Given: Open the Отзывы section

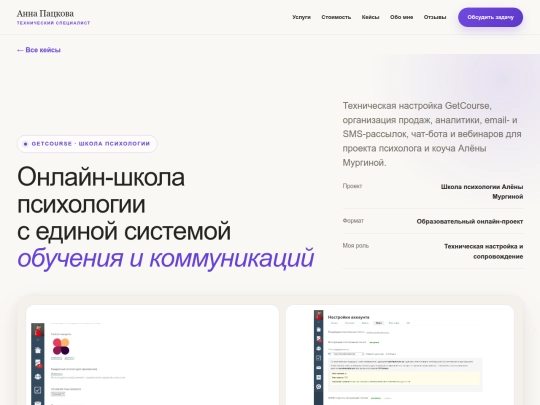Looking at the screenshot, I should coord(435,17).
